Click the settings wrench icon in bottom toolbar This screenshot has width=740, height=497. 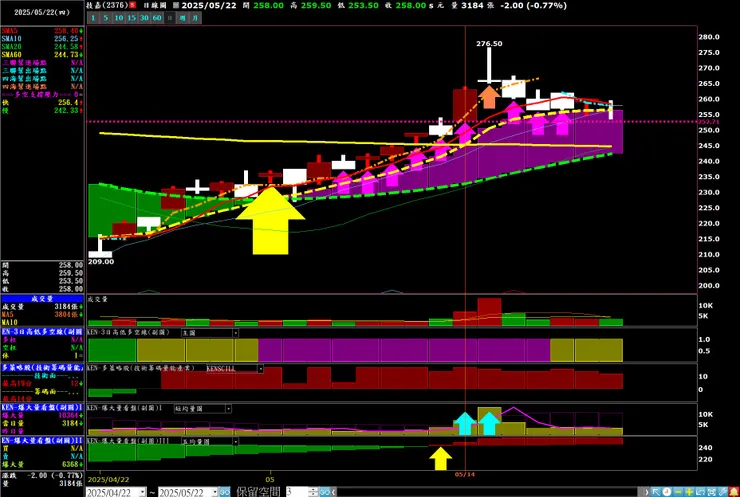[722, 492]
